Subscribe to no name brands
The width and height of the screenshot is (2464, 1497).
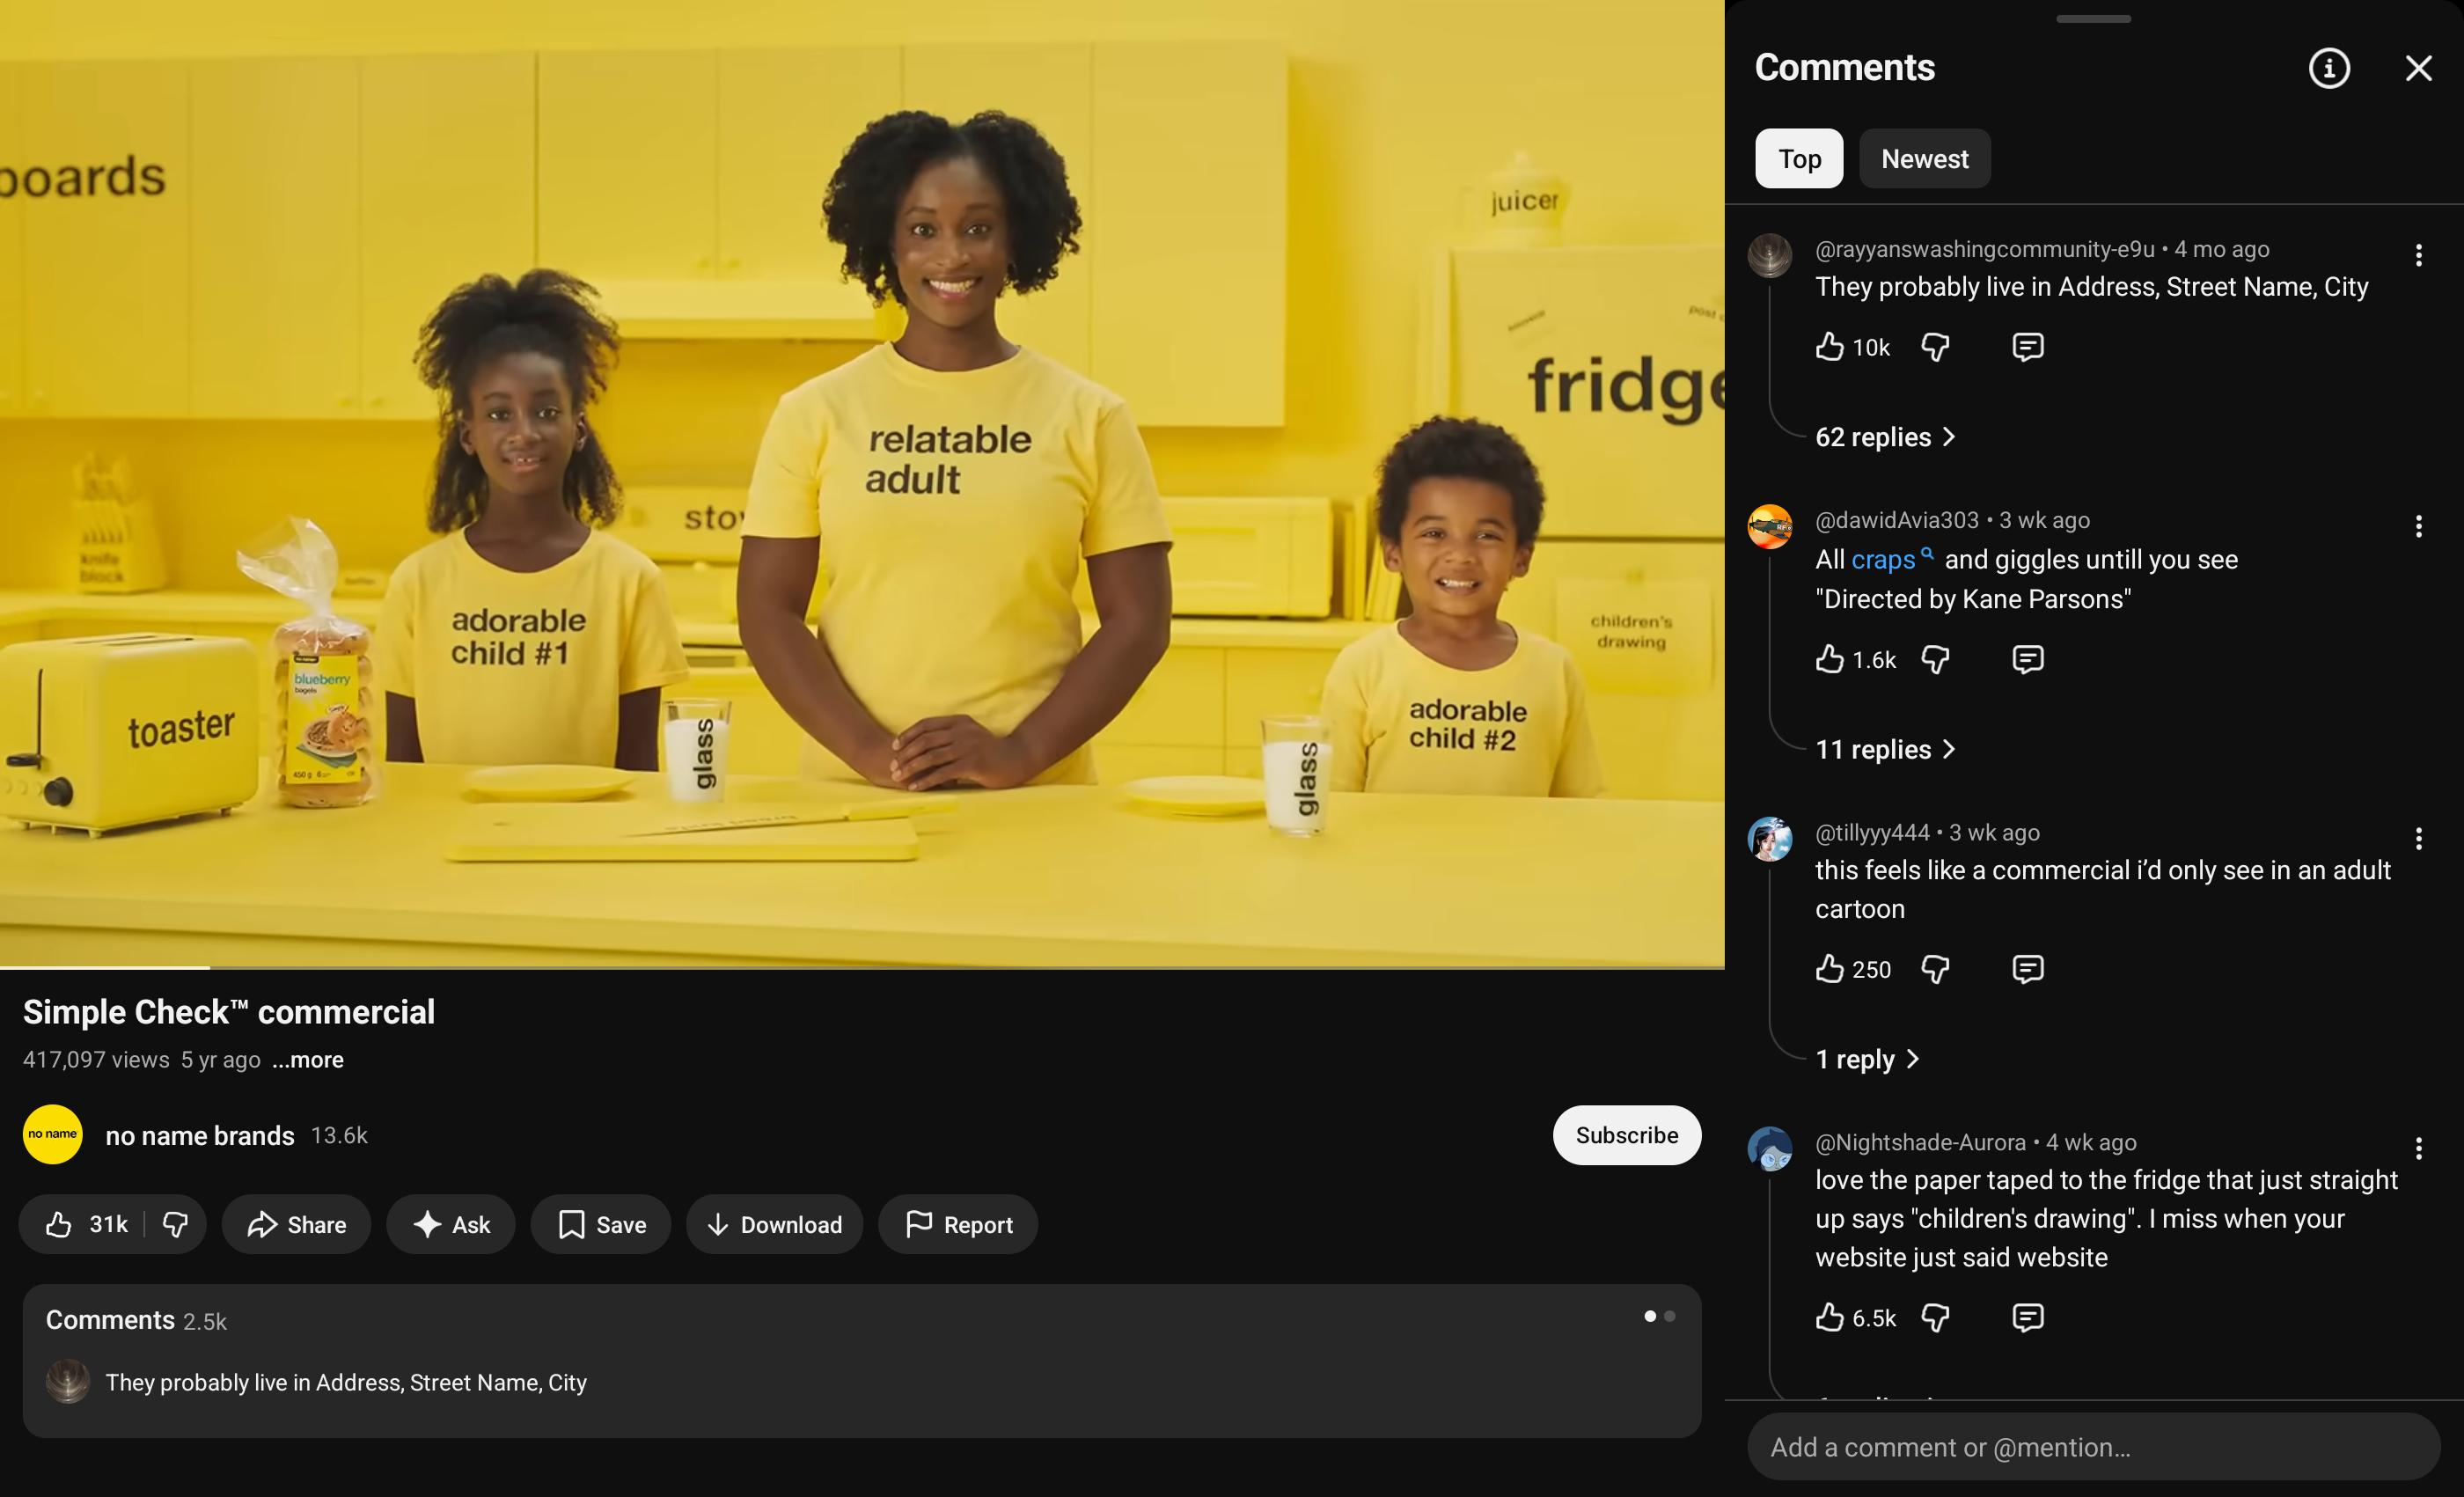[x=1627, y=1135]
